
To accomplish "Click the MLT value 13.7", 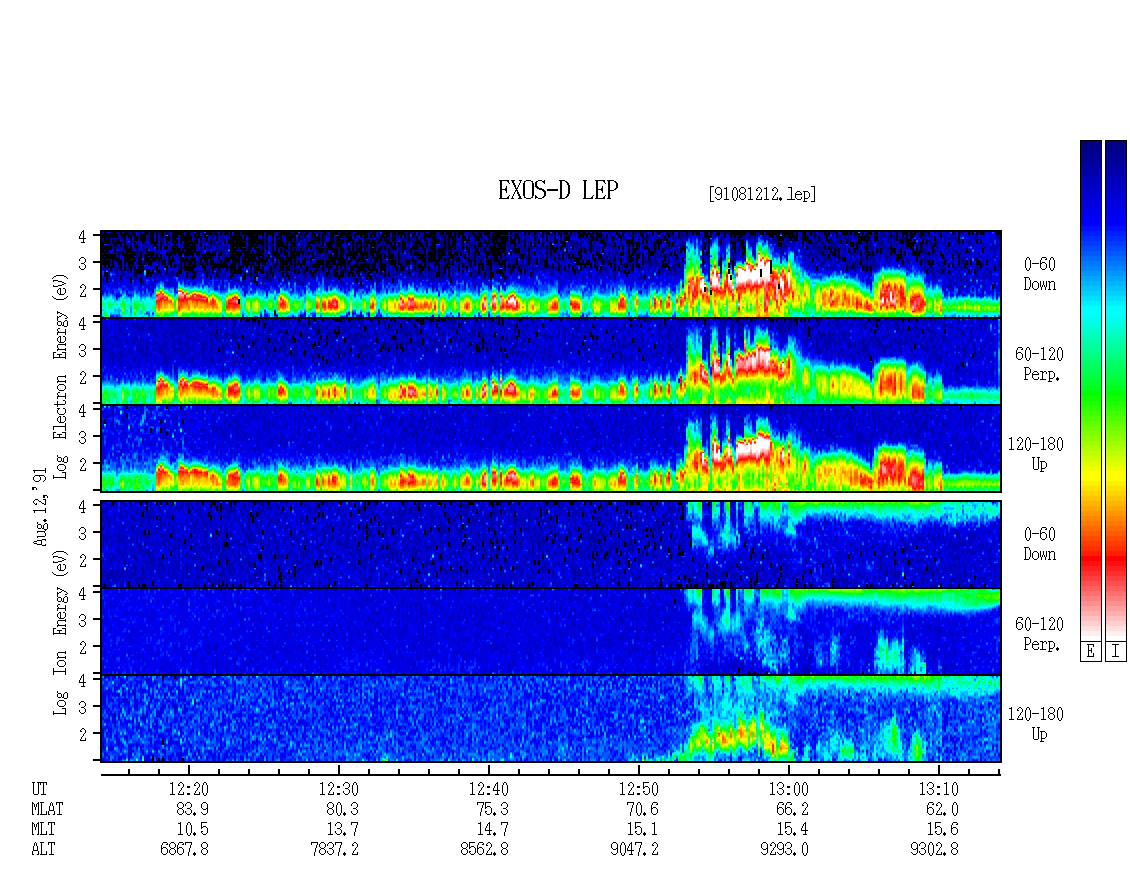I will [342, 830].
